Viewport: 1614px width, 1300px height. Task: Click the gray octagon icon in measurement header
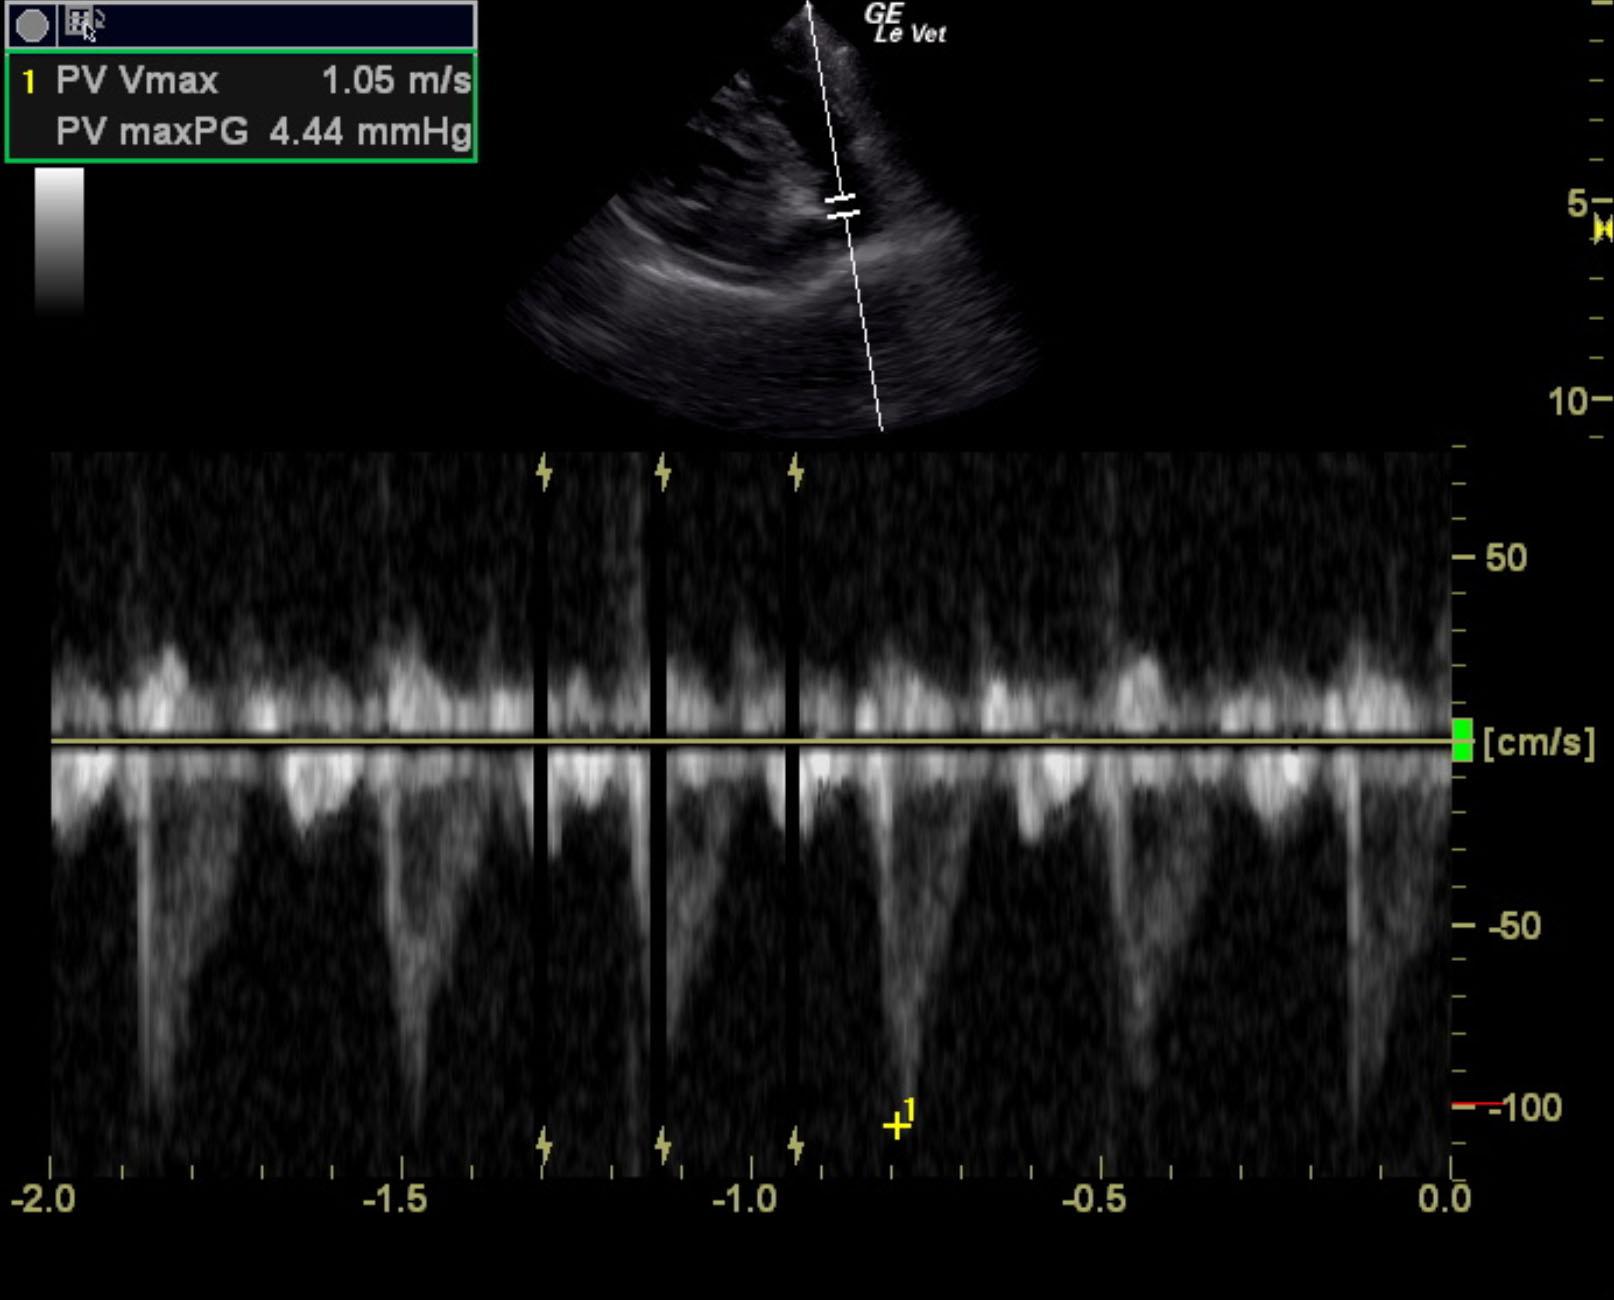click(x=32, y=25)
